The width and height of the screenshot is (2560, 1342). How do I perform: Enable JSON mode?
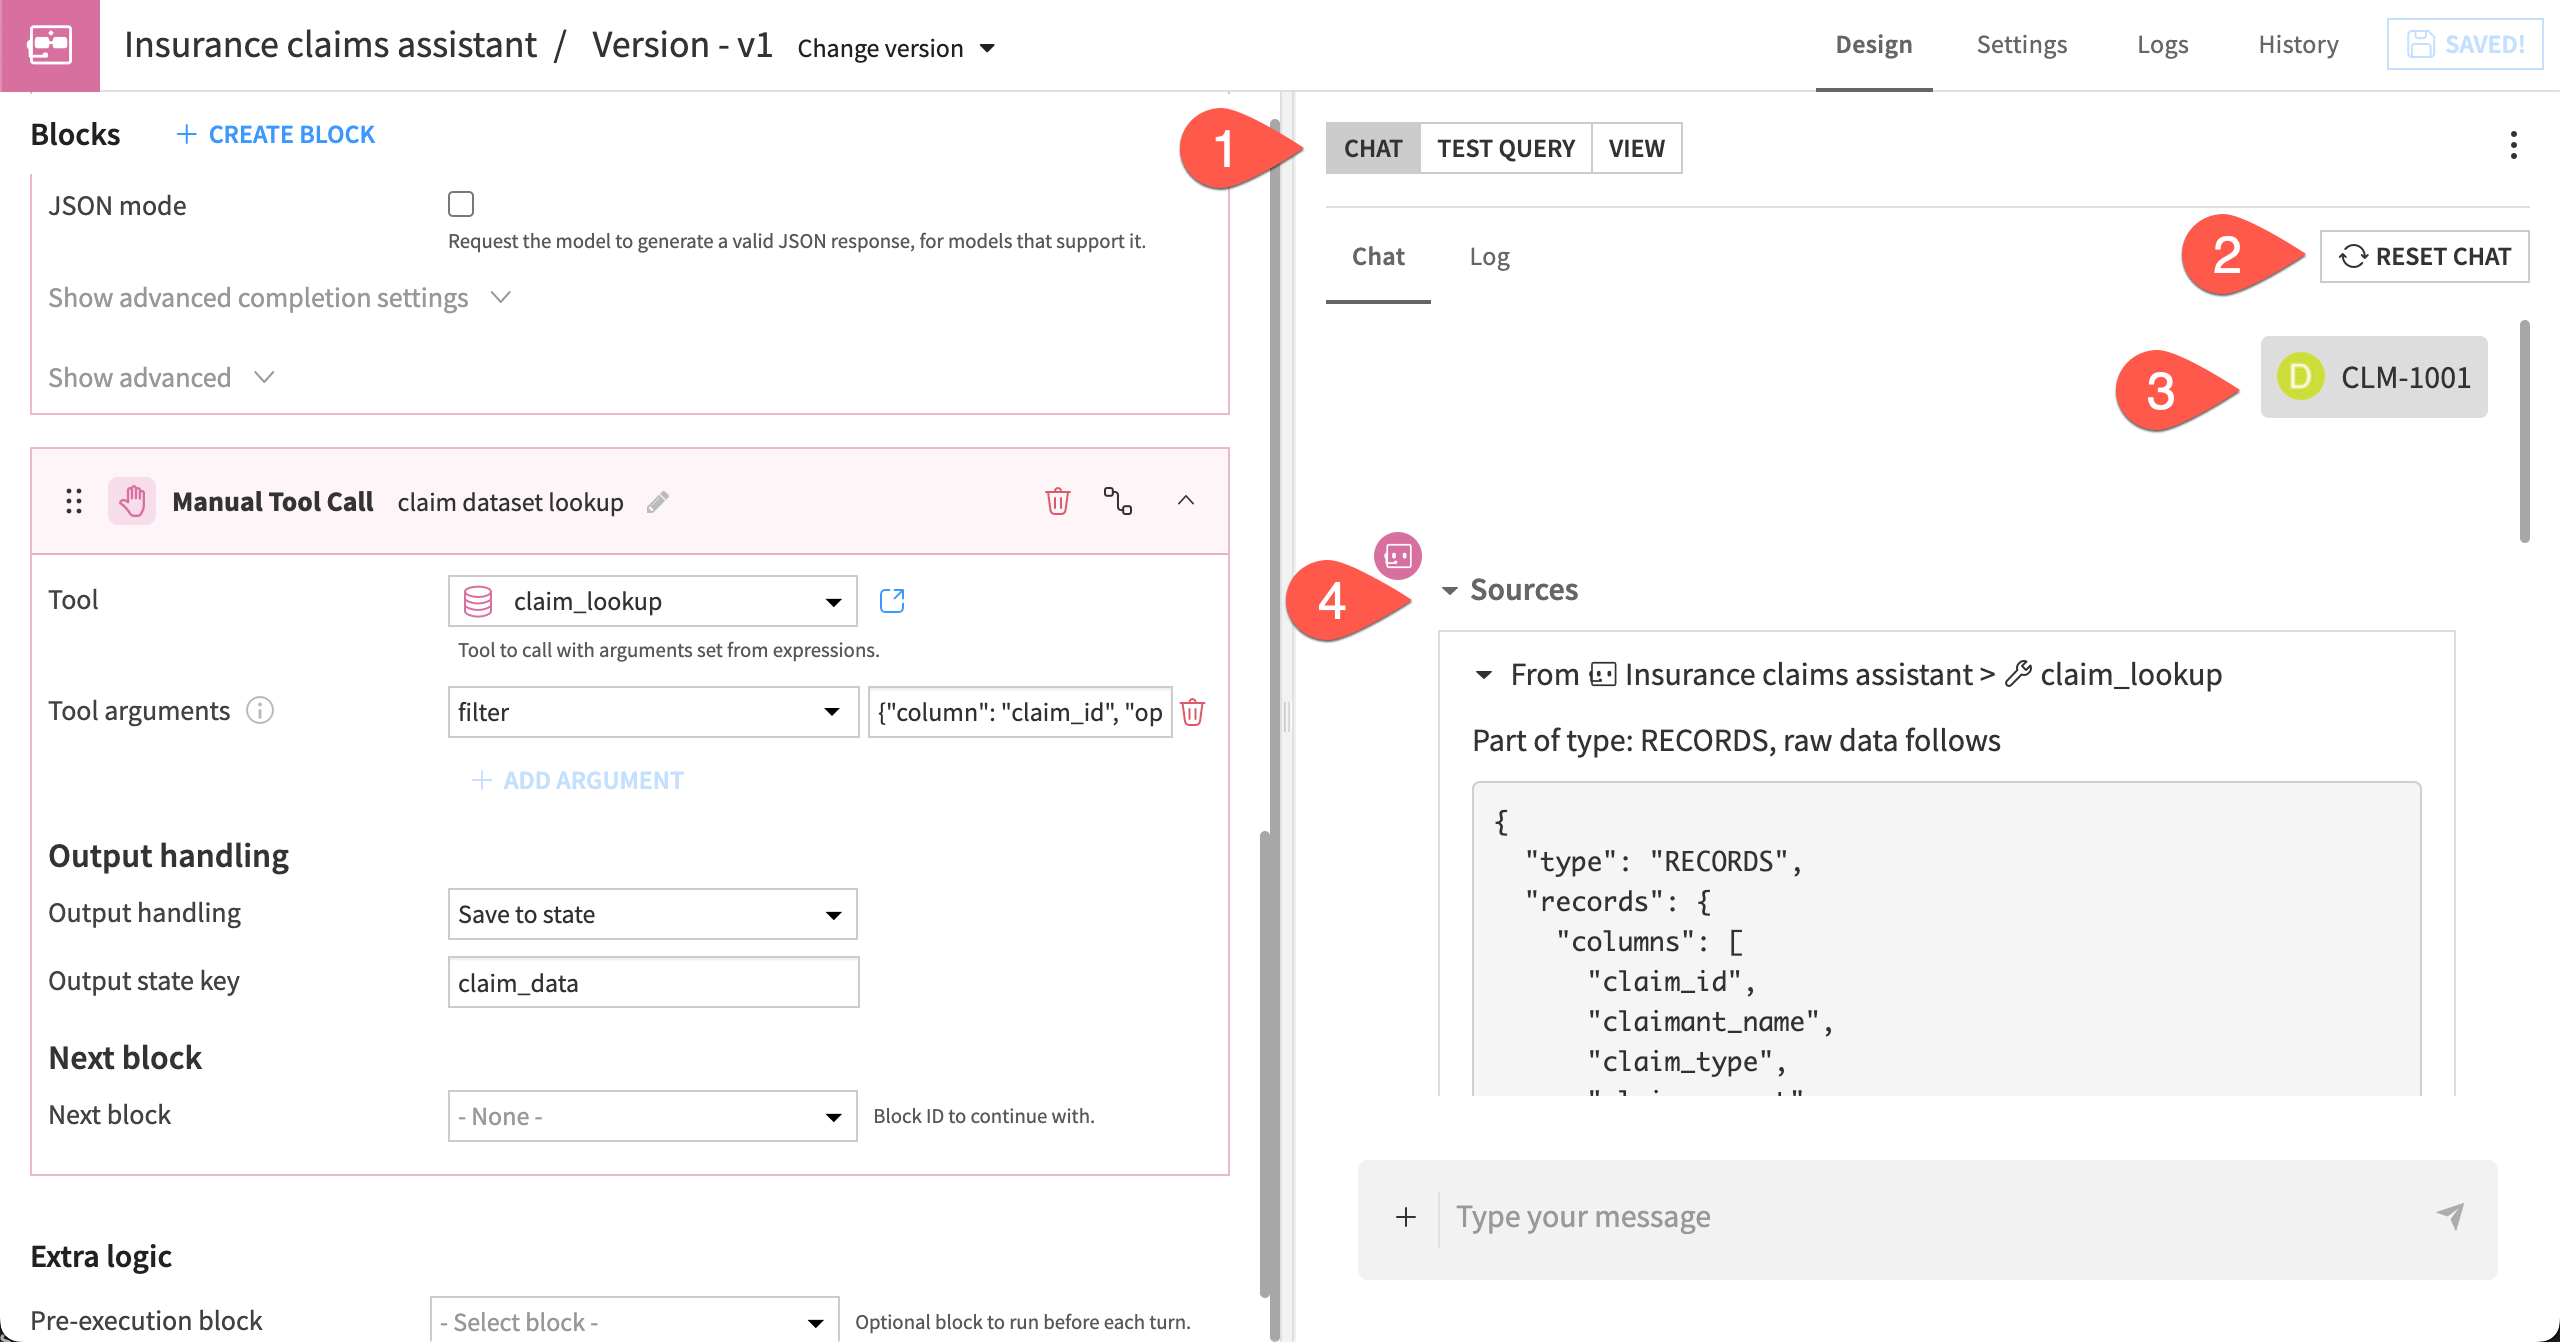(x=461, y=204)
